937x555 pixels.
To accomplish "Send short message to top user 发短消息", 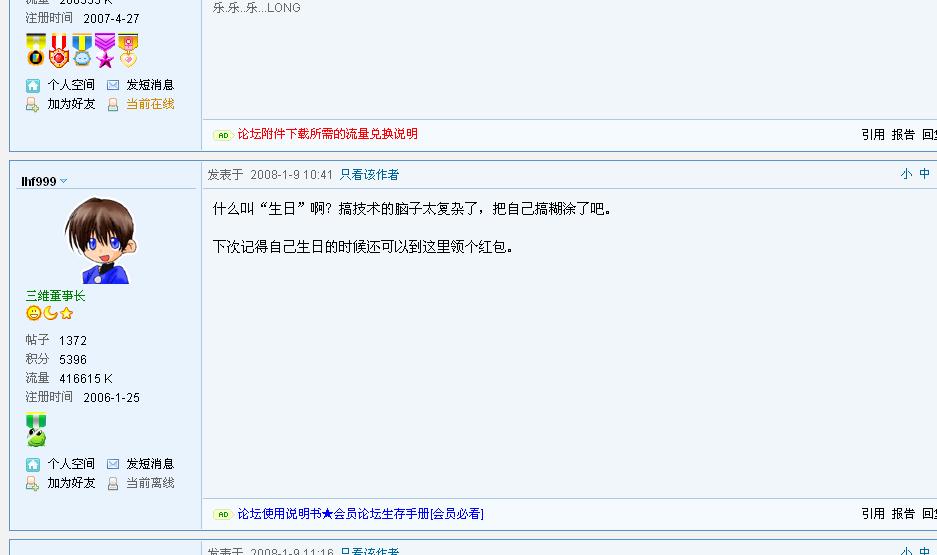I will [150, 85].
